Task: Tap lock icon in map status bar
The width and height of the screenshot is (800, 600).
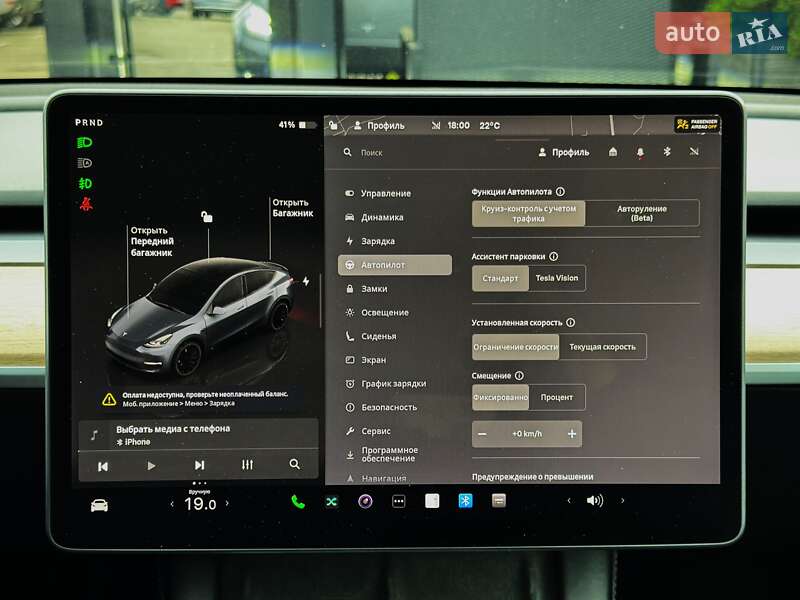Action: pyautogui.click(x=333, y=125)
